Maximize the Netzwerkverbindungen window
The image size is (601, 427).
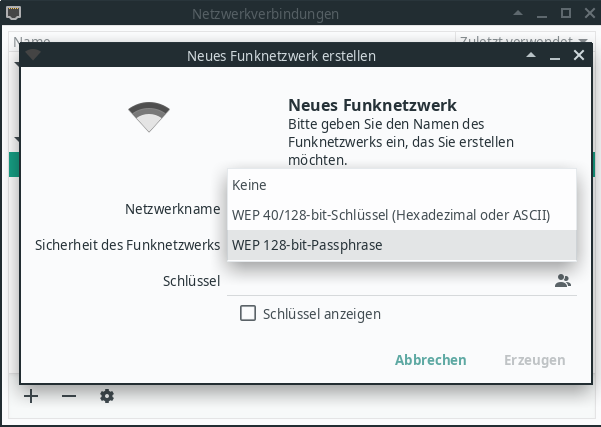pos(566,14)
